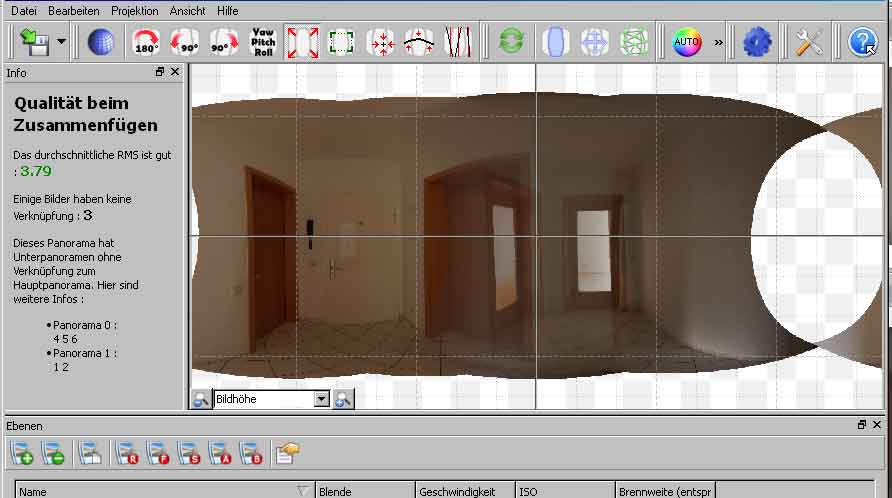892x498 pixels.
Task: Undock the Info panel
Action: pyautogui.click(x=160, y=72)
